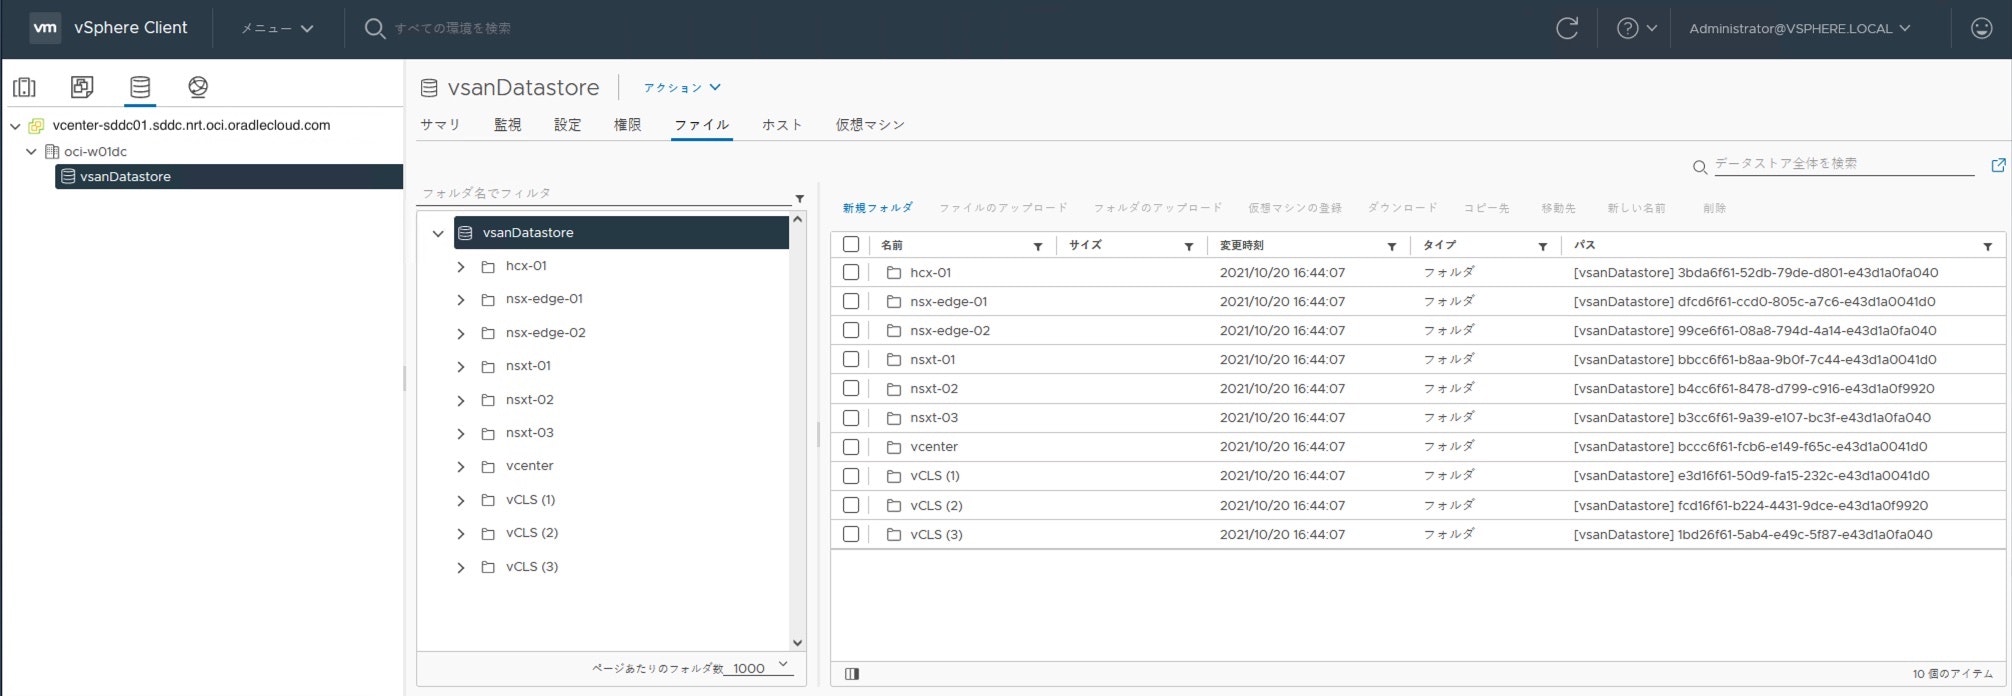The width and height of the screenshot is (2012, 696).
Task: Click folder icon of hcx-01 table row
Action: tap(894, 273)
